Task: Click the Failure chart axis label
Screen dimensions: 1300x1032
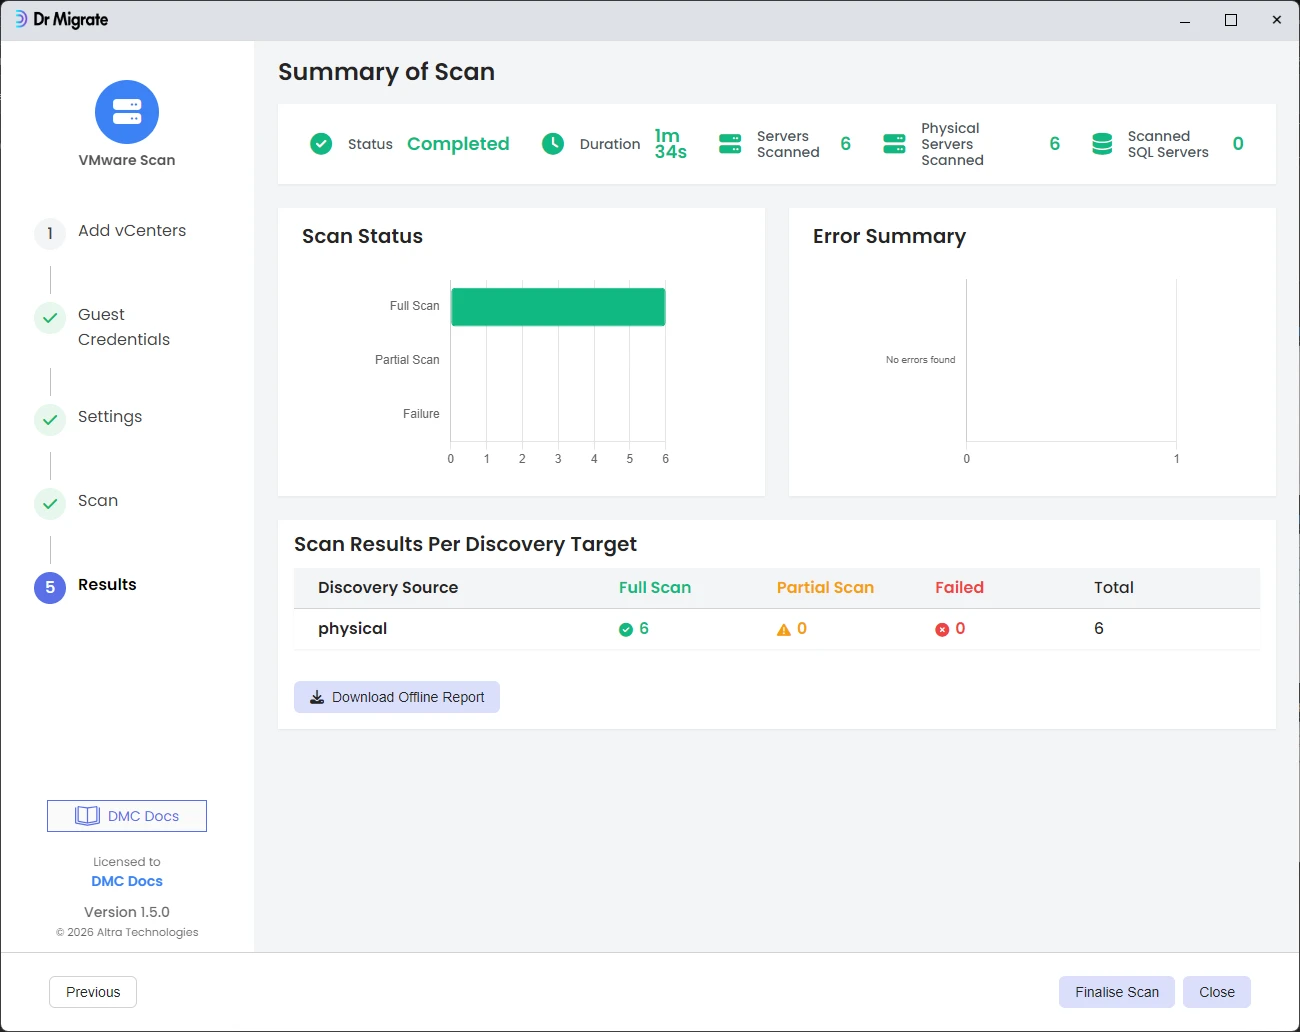Action: pyautogui.click(x=421, y=414)
